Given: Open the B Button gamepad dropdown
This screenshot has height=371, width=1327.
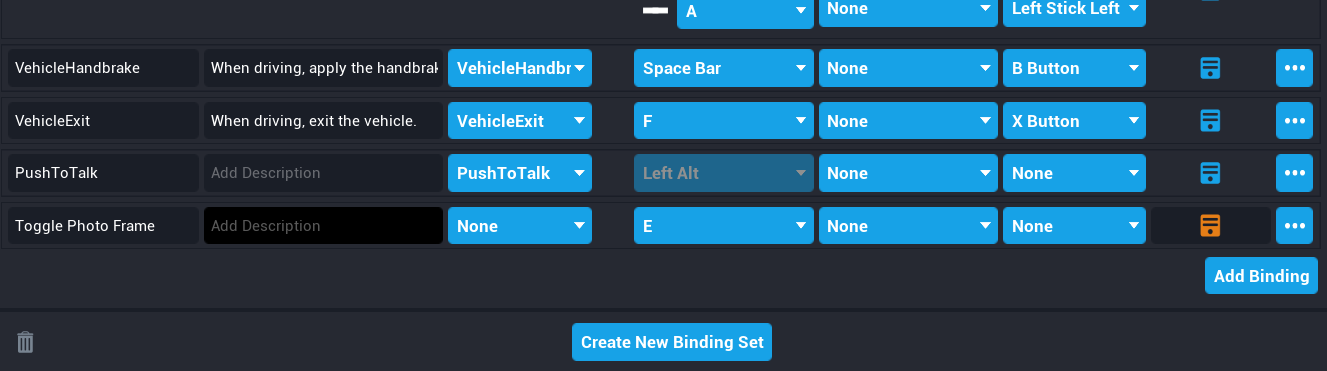Looking at the screenshot, I should coord(1074,69).
